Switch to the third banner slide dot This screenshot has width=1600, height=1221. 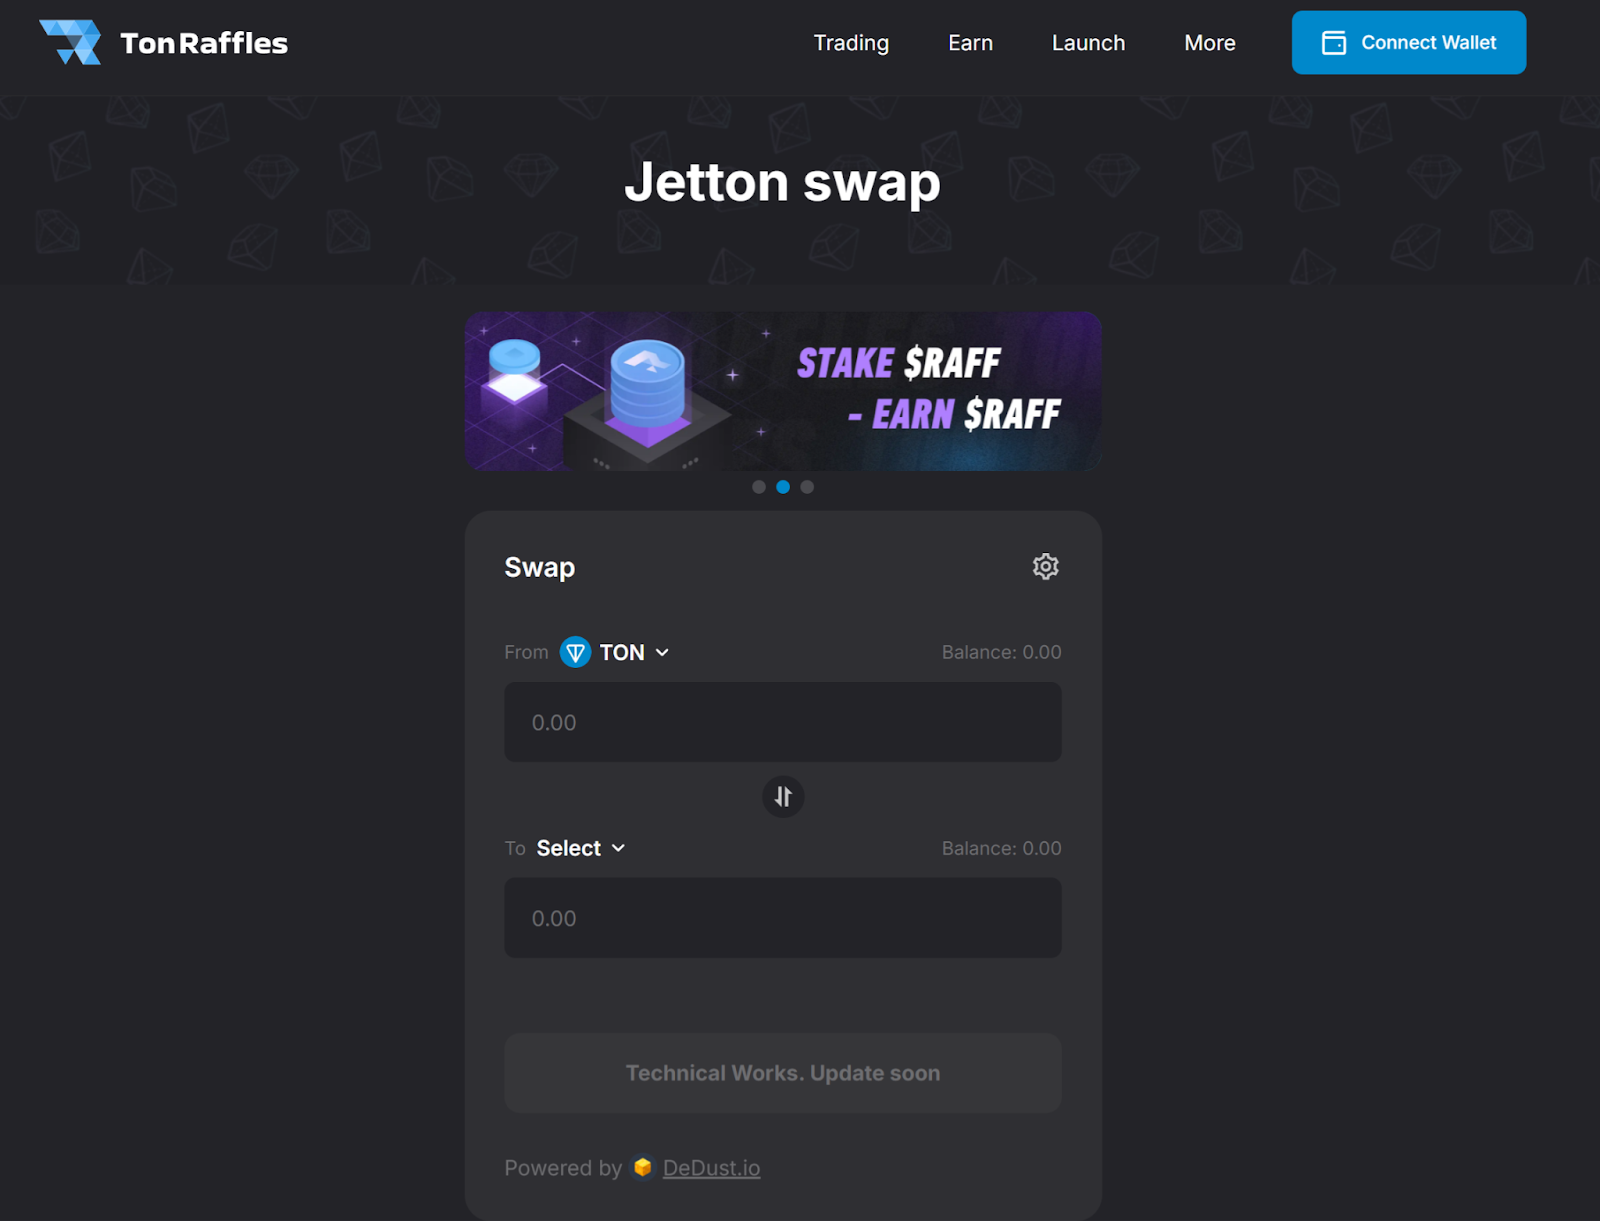point(807,487)
